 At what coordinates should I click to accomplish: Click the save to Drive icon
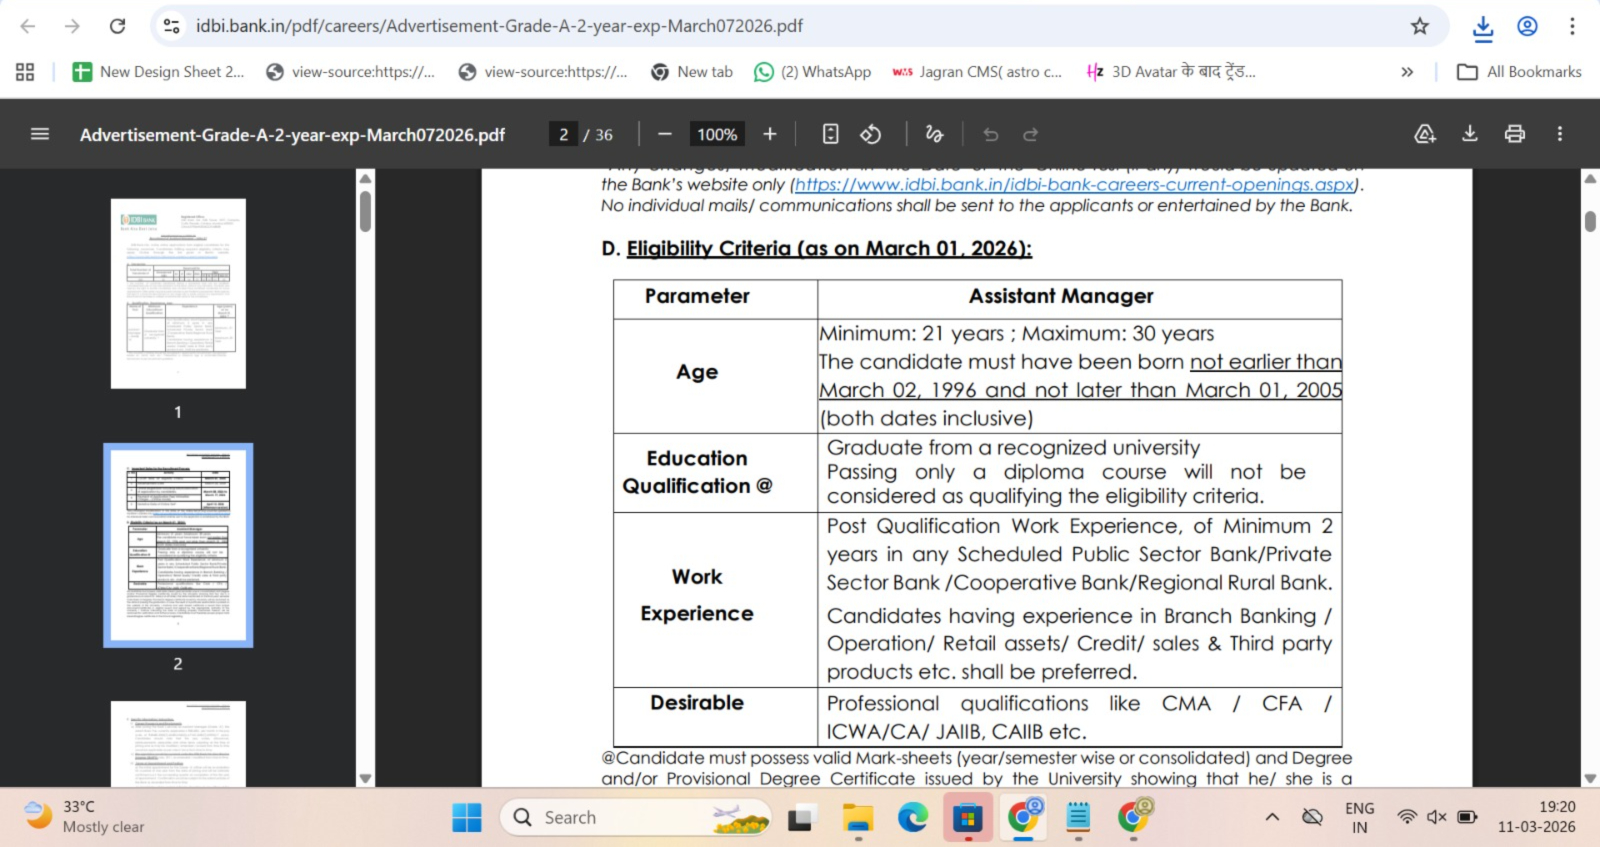1425,134
